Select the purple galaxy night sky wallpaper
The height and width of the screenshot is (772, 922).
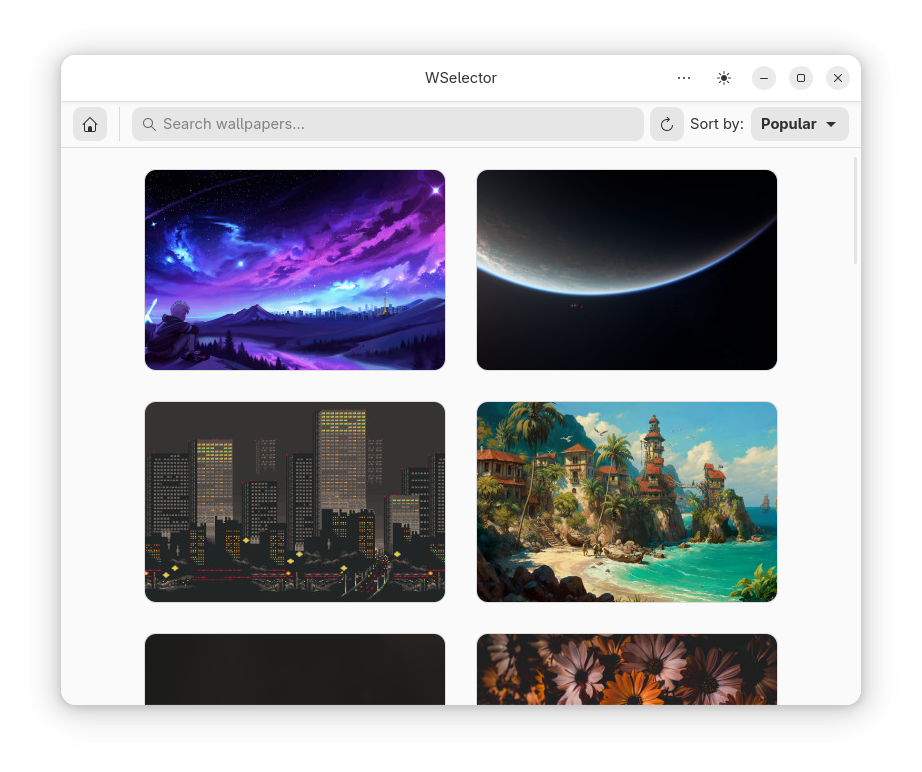(x=295, y=270)
